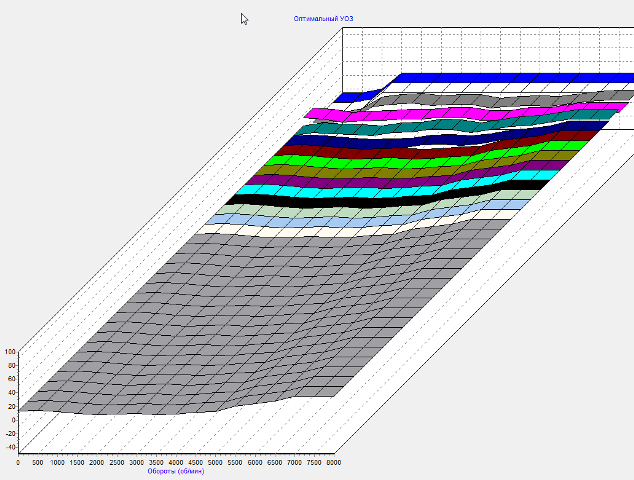
Task: Click the 0 tick on the RPM axis
Action: (18, 463)
